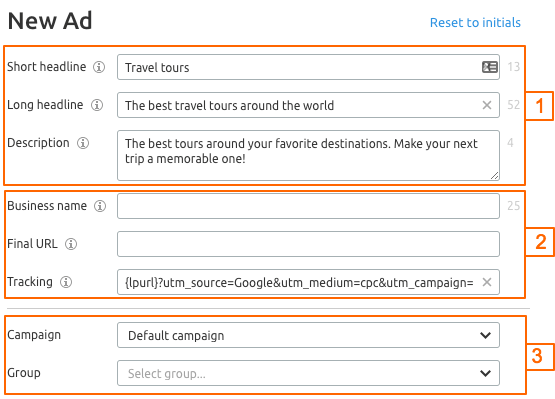Click character counter 52 beside Long headline
Screen dimensions: 555x399
pyautogui.click(x=514, y=105)
